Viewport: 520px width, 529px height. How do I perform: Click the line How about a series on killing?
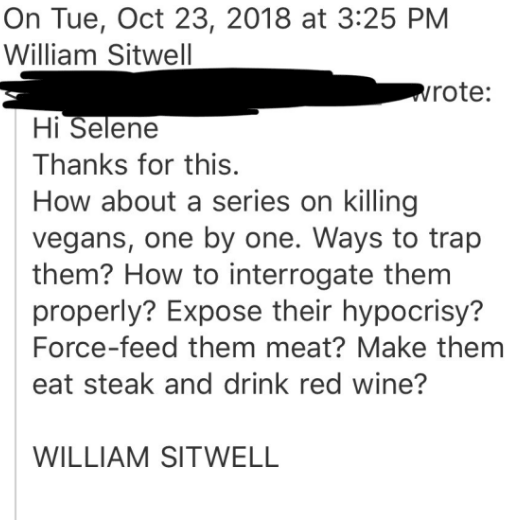225,202
